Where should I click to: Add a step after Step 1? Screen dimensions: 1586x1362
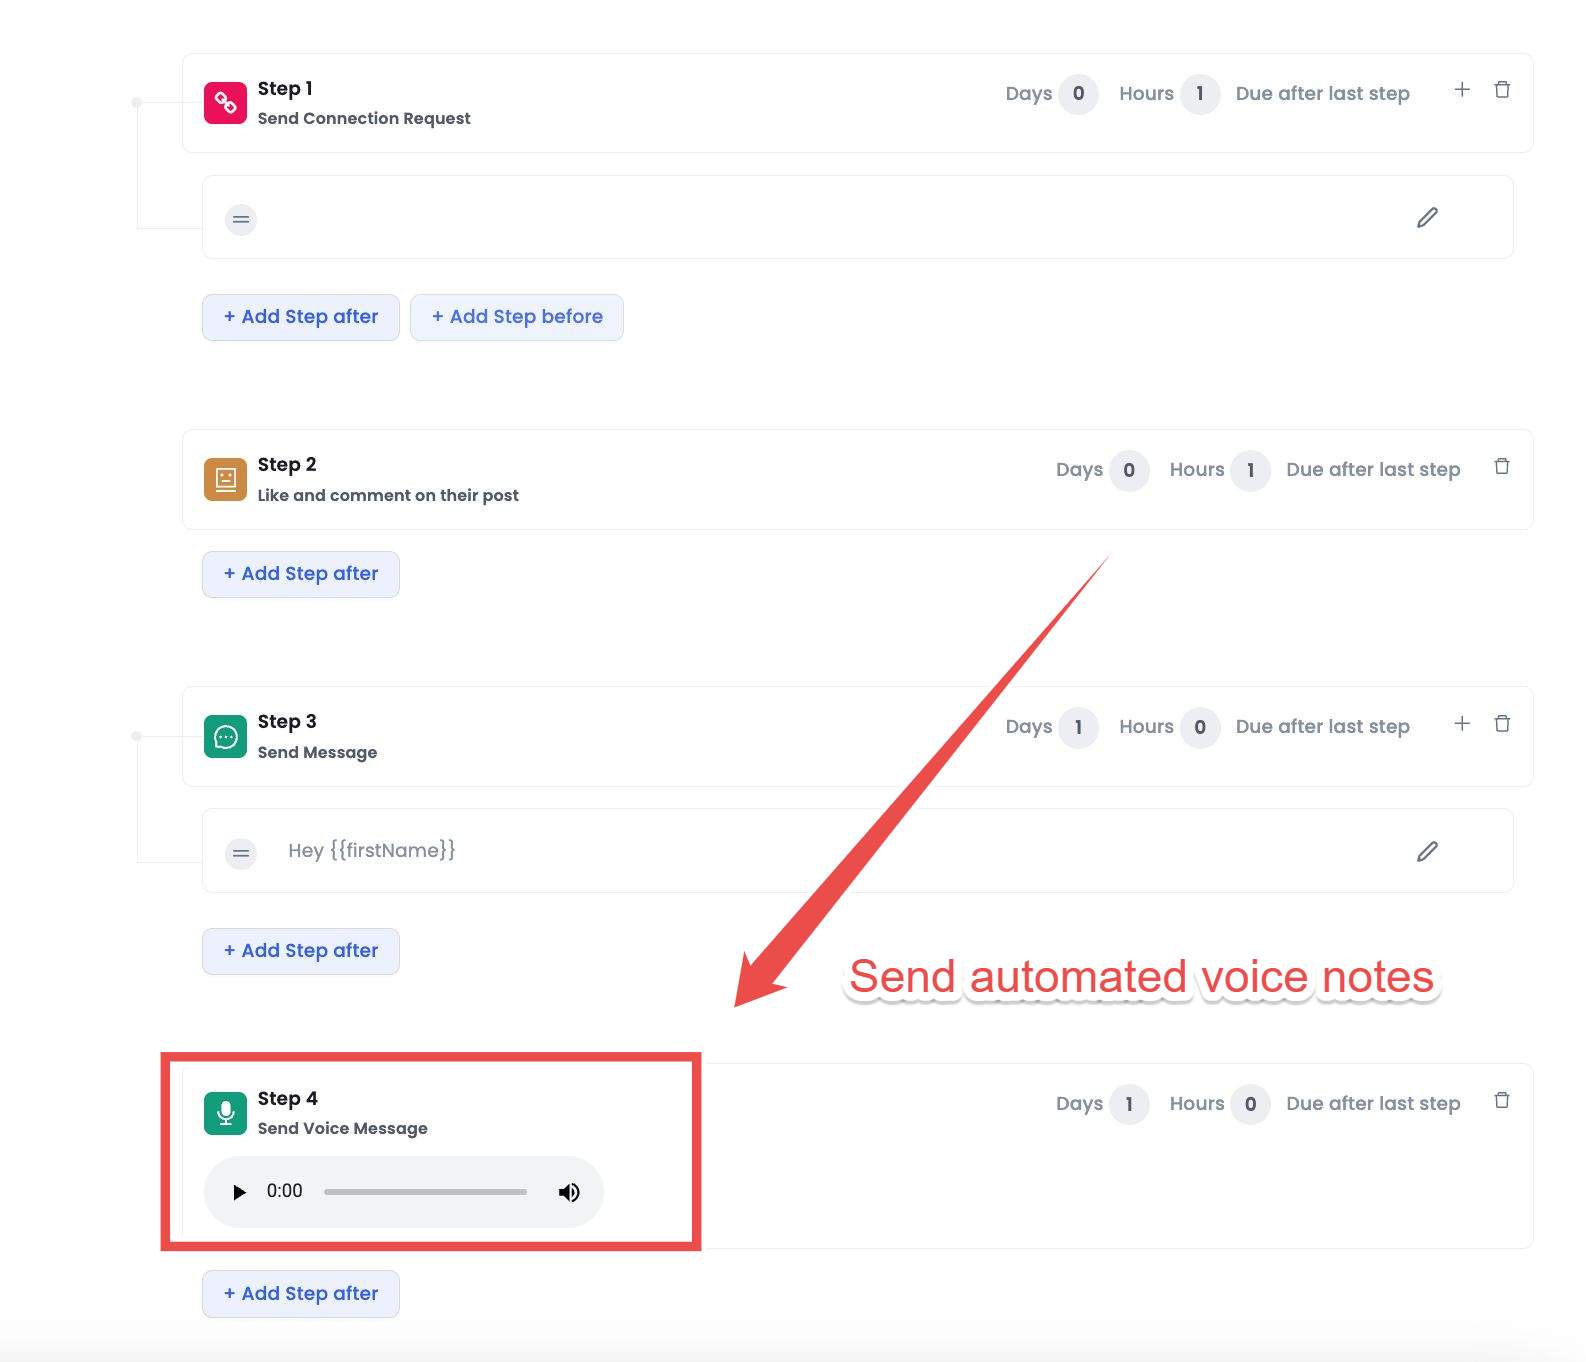pos(301,317)
